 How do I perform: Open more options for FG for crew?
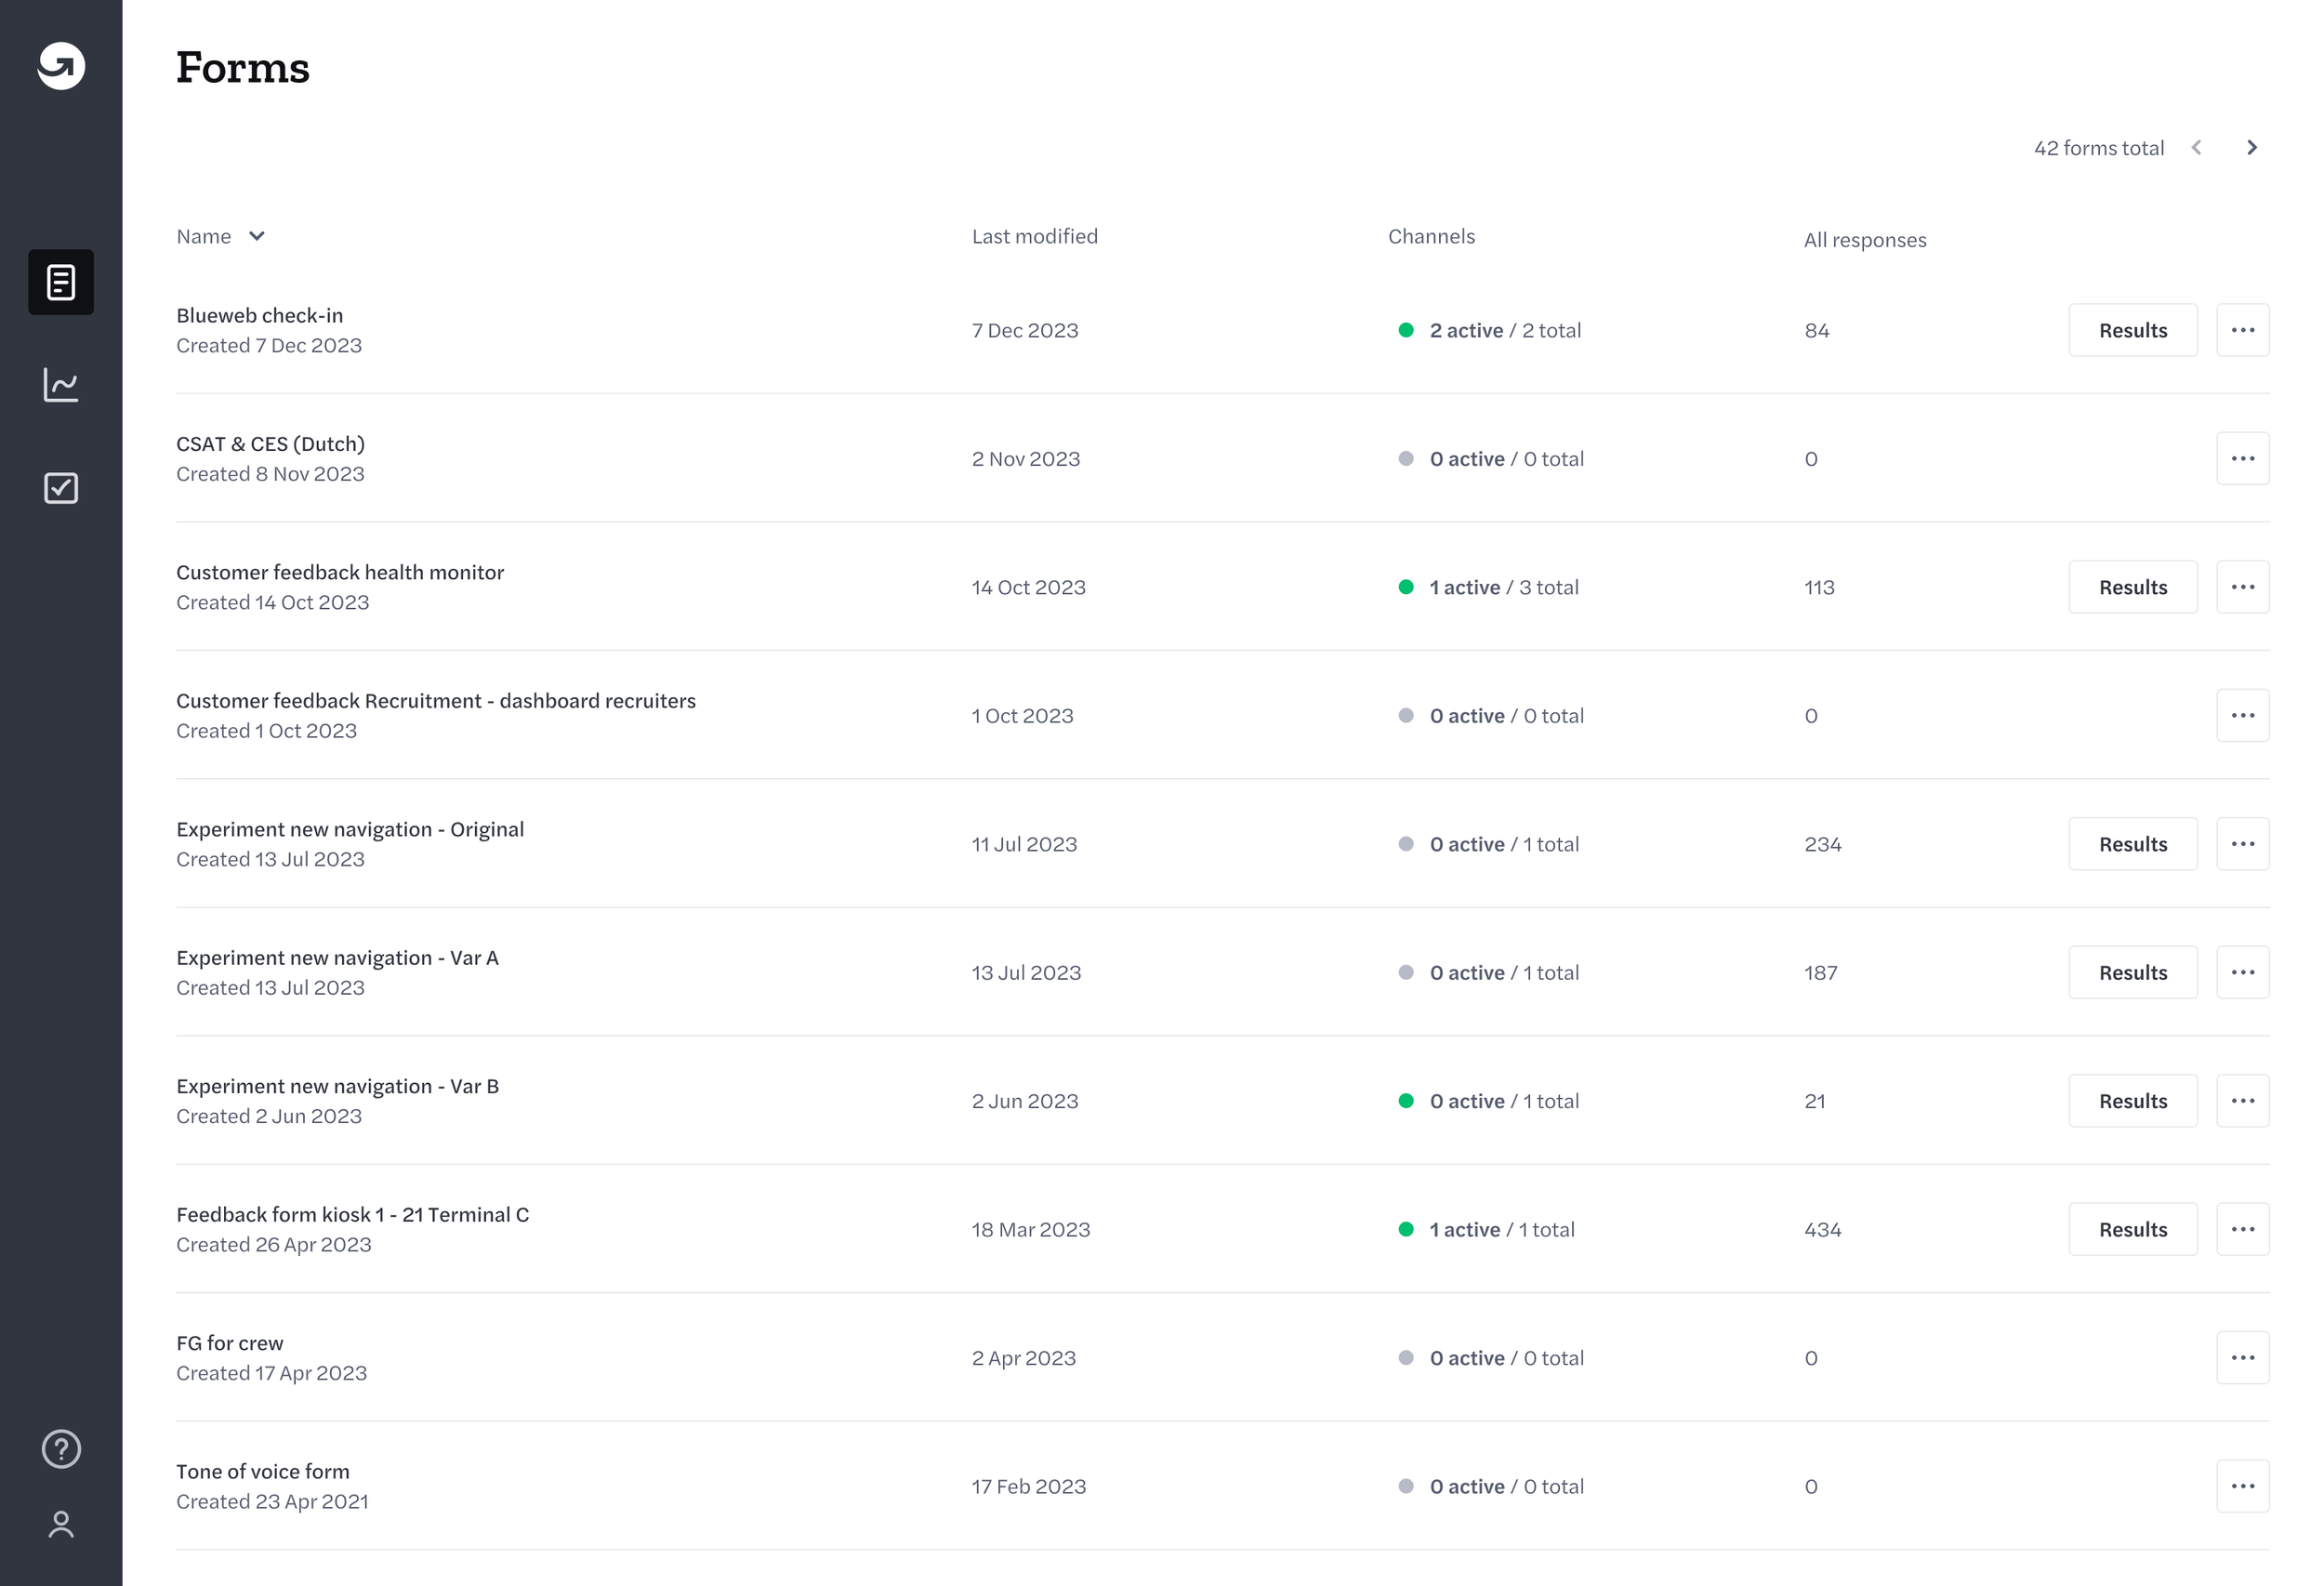(2243, 1358)
